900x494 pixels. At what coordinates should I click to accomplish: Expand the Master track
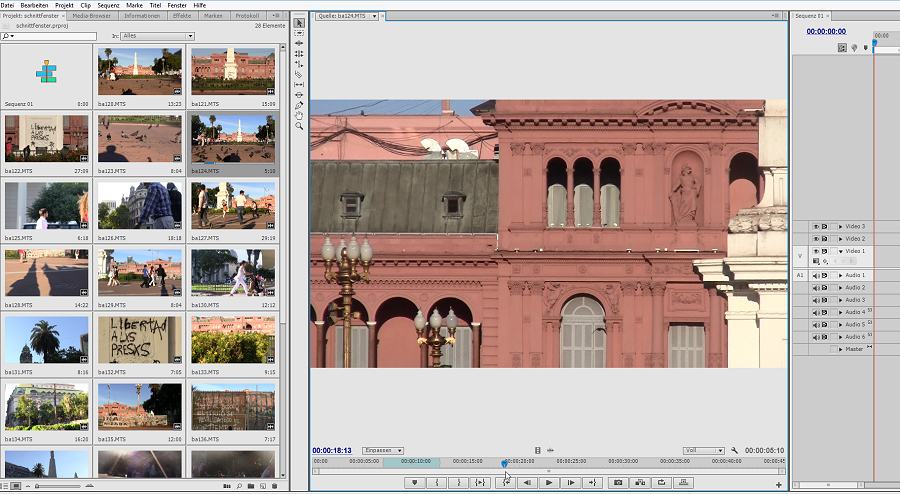click(841, 349)
